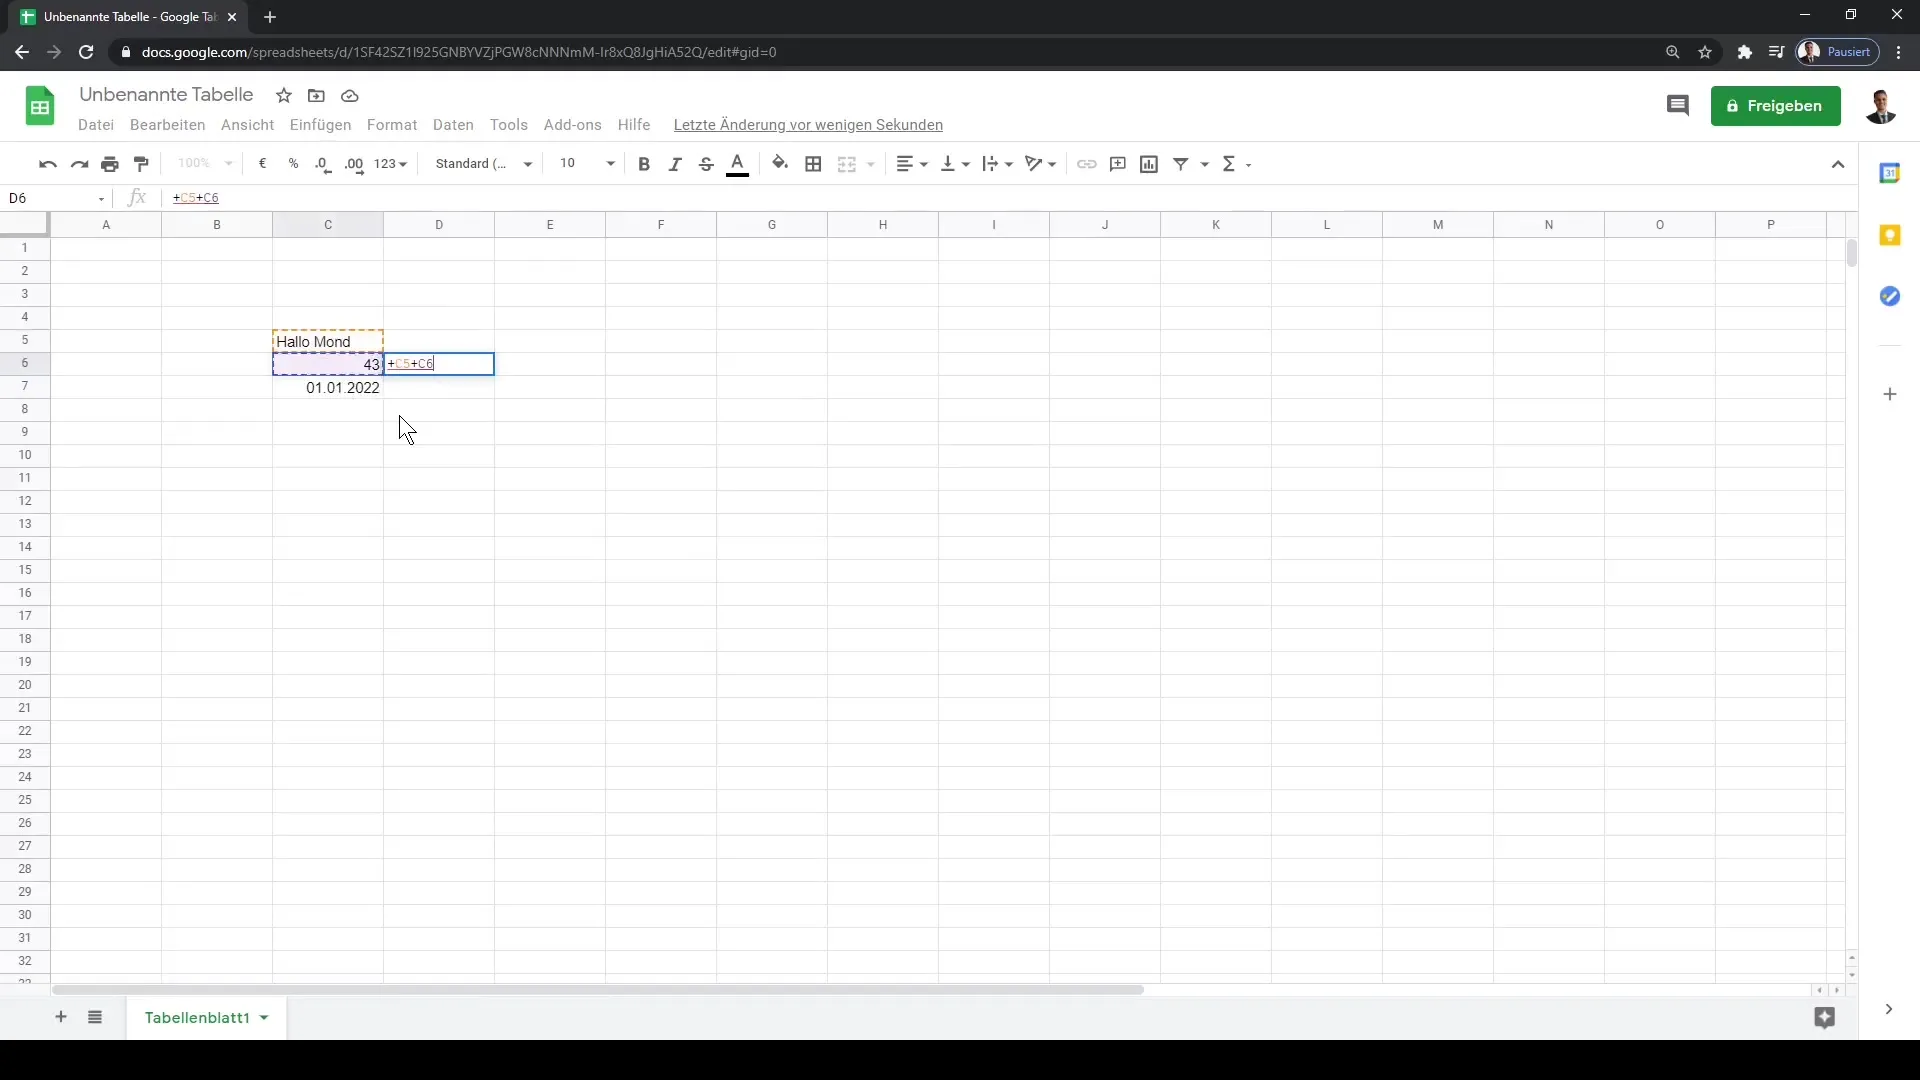Click the Strikethrough formatting icon

click(705, 164)
